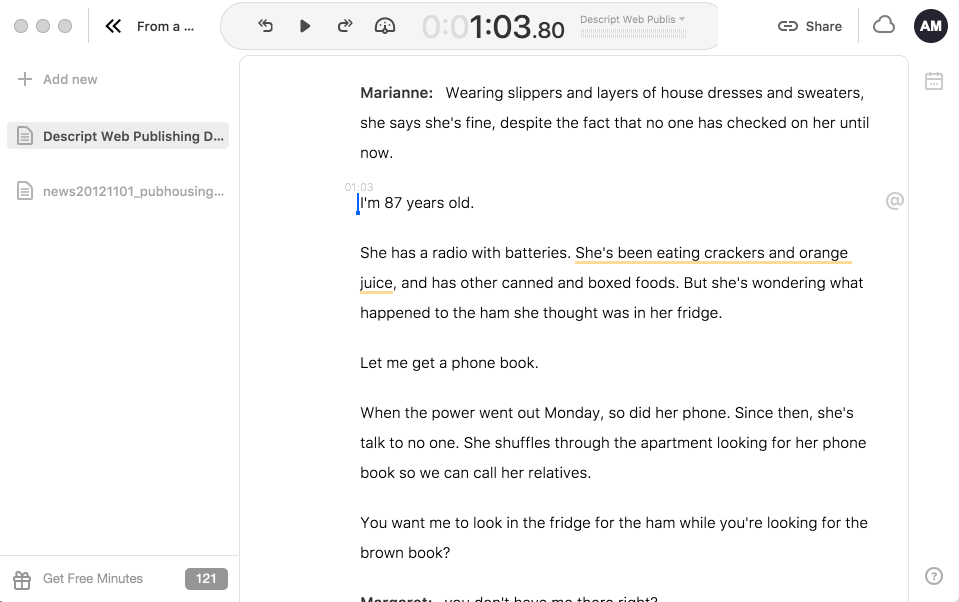Open the calendar panel icon
The height and width of the screenshot is (602, 959).
coord(934,81)
